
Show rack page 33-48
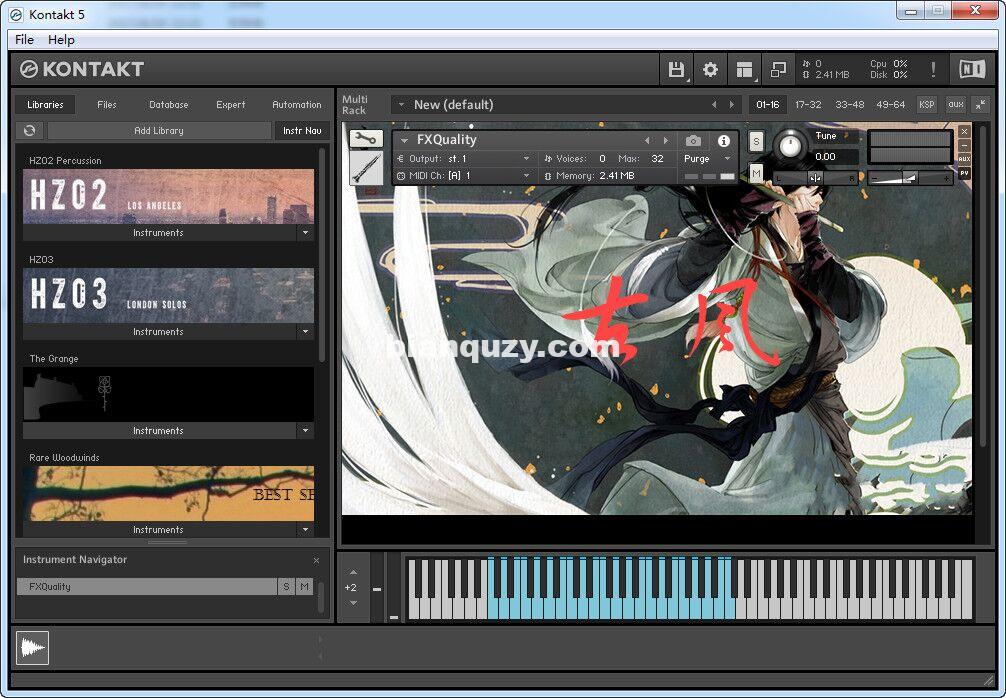(849, 105)
